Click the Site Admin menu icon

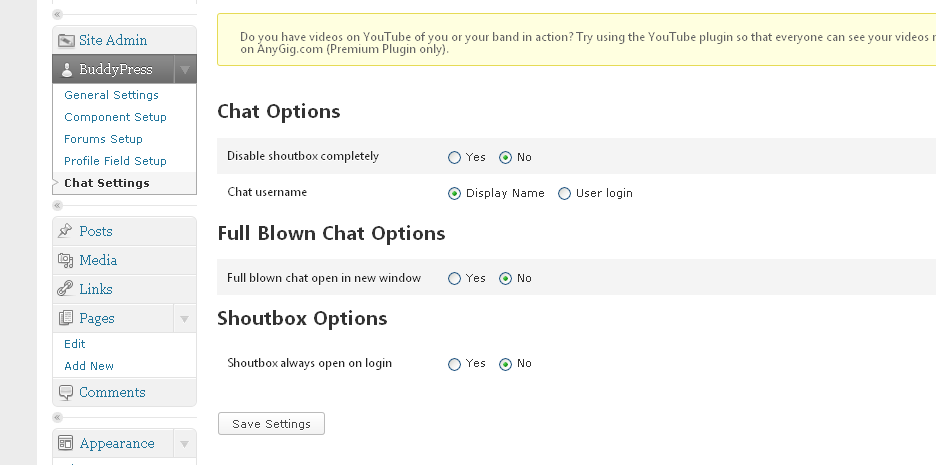coord(66,41)
